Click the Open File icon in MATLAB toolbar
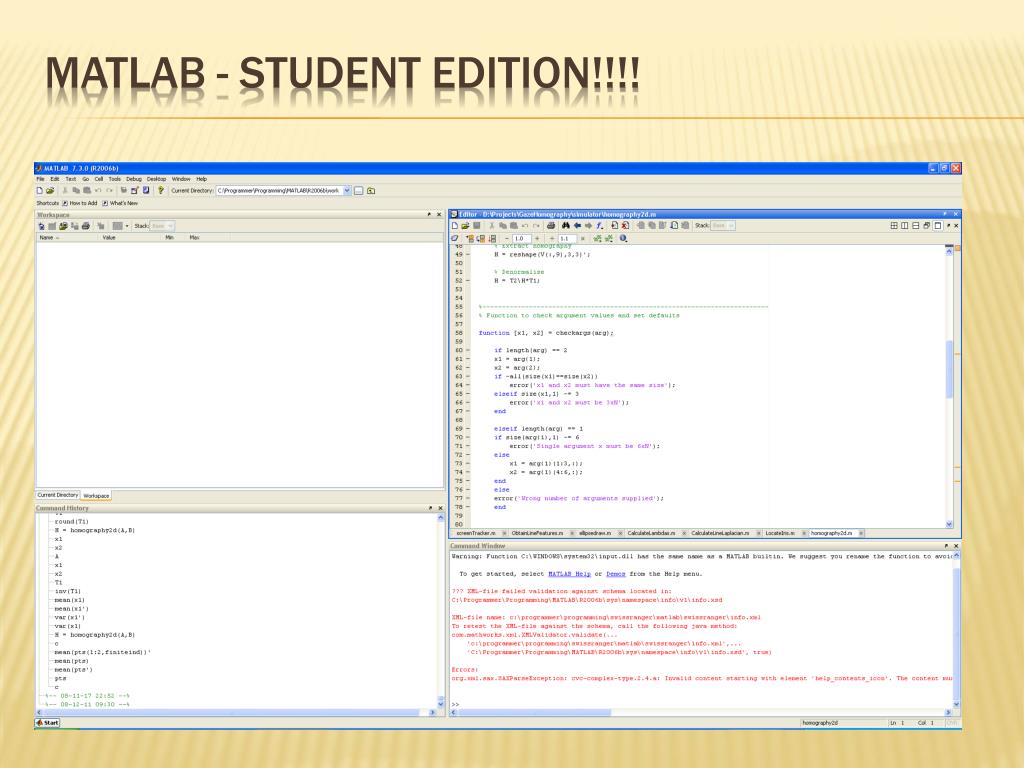This screenshot has width=1024, height=768. pyautogui.click(x=50, y=191)
